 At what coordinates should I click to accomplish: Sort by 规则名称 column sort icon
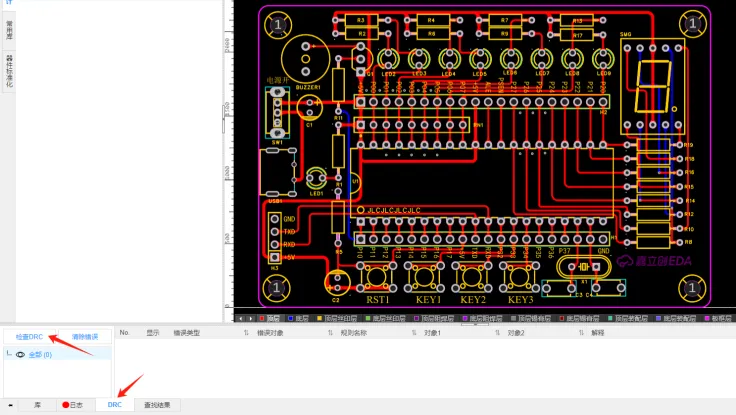[414, 333]
